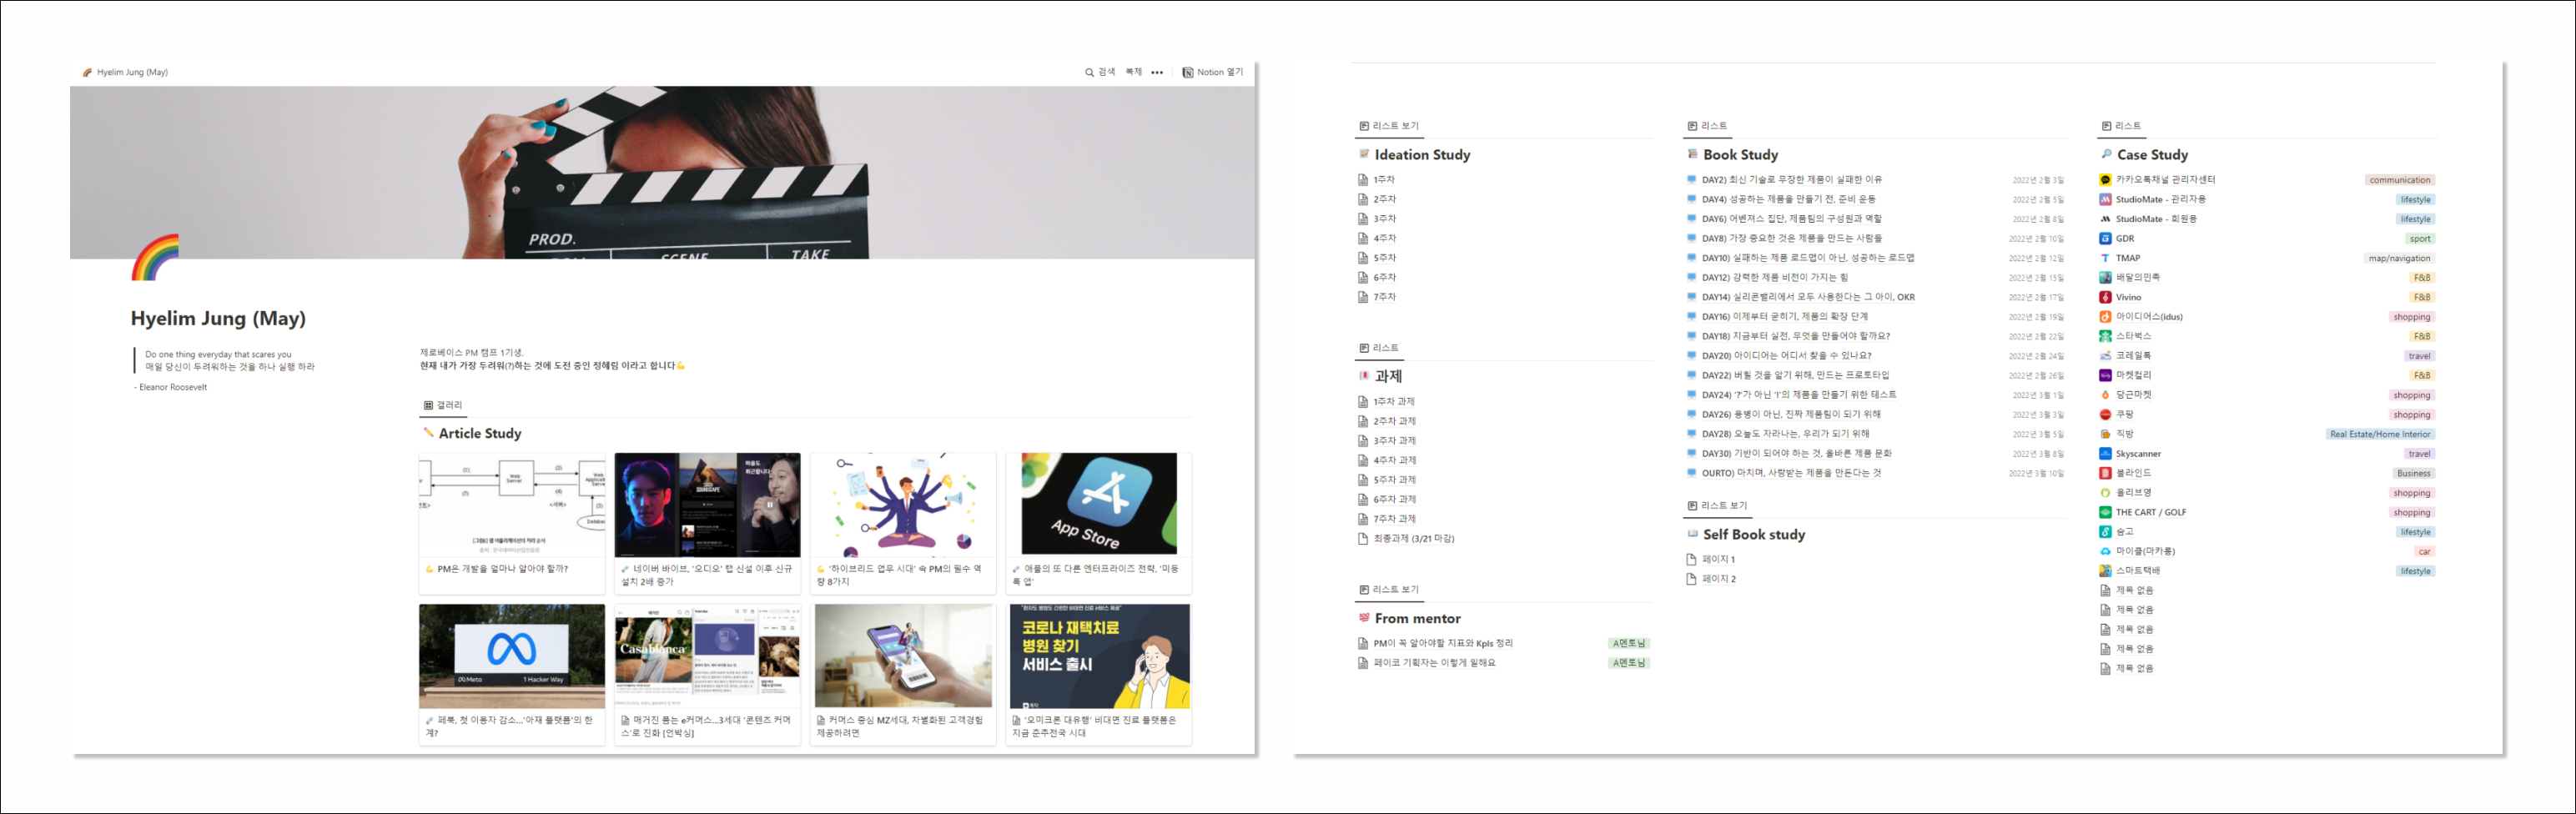The image size is (2576, 814).
Task: Click the StudioMate - 관리자용 icon
Action: (2105, 199)
